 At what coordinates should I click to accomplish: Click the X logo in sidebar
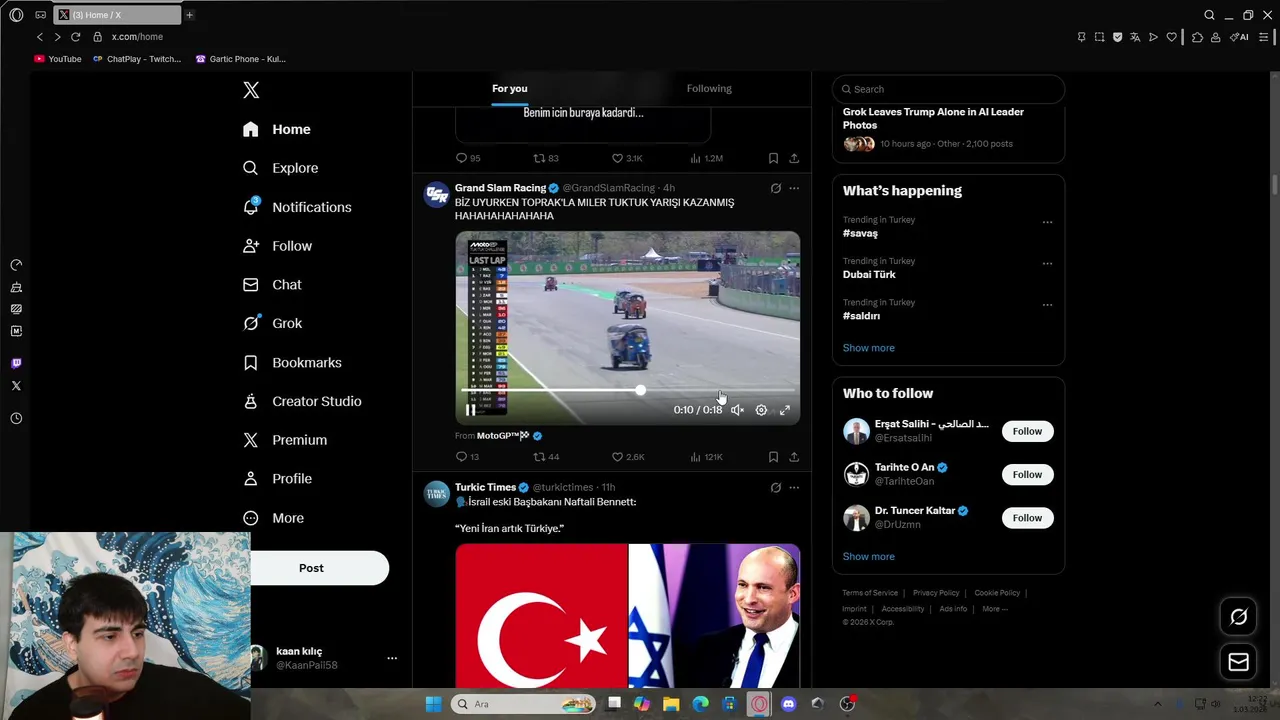[x=251, y=90]
